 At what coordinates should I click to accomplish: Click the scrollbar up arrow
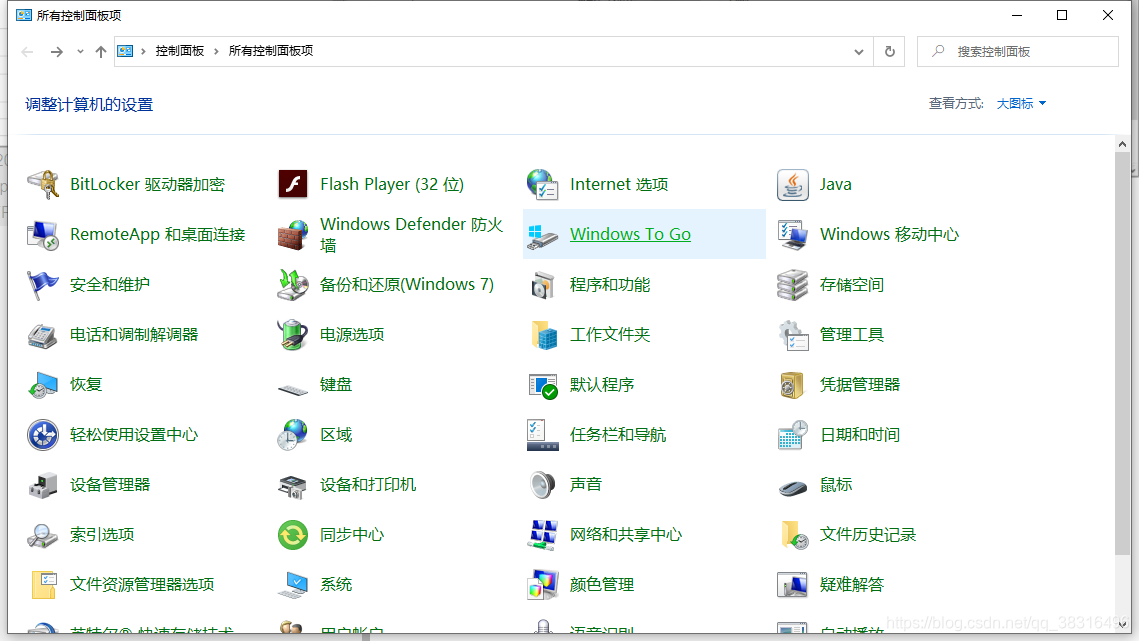[x=1122, y=144]
